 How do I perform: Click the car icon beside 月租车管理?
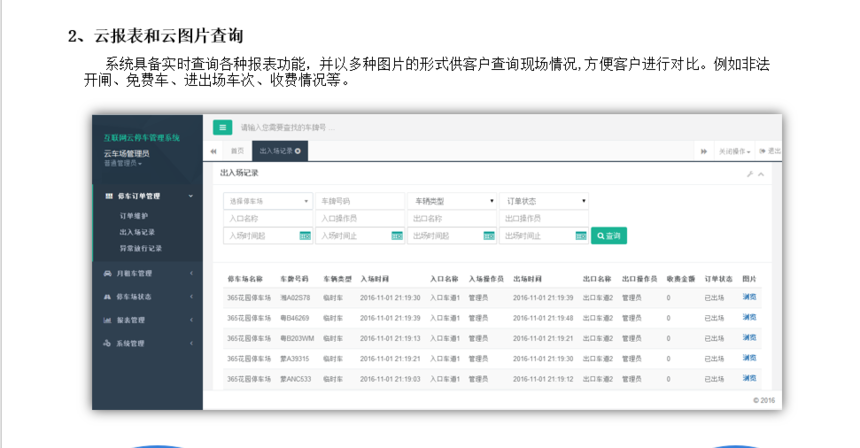pos(108,273)
